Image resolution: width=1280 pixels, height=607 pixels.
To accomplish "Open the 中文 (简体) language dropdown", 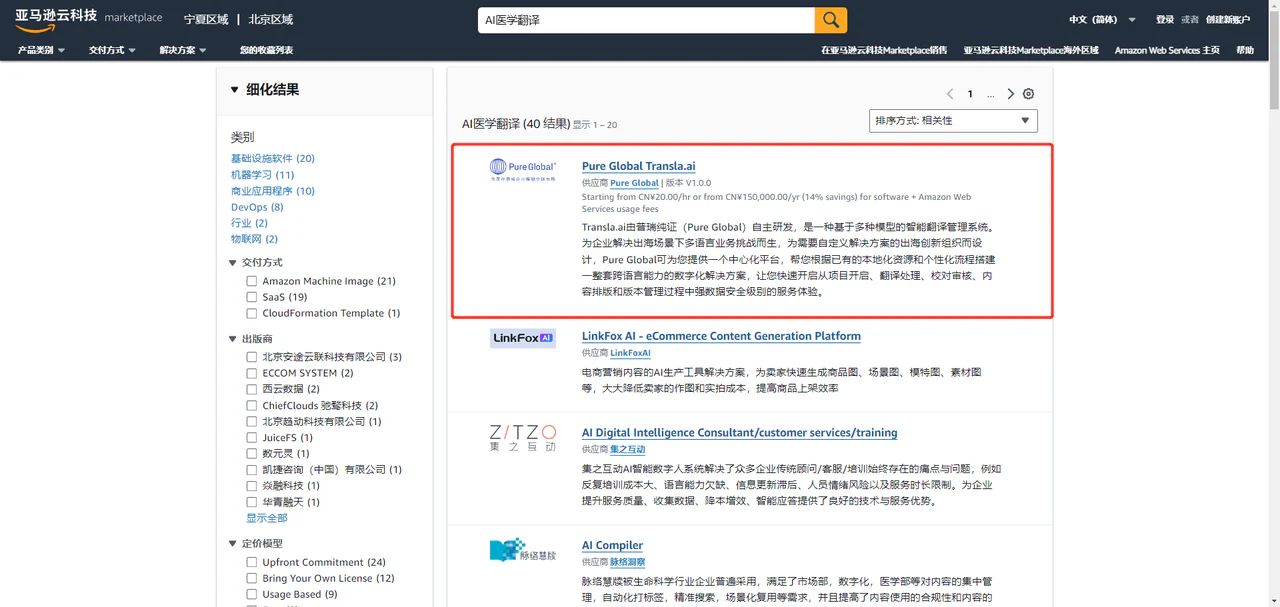I will click(x=1102, y=20).
